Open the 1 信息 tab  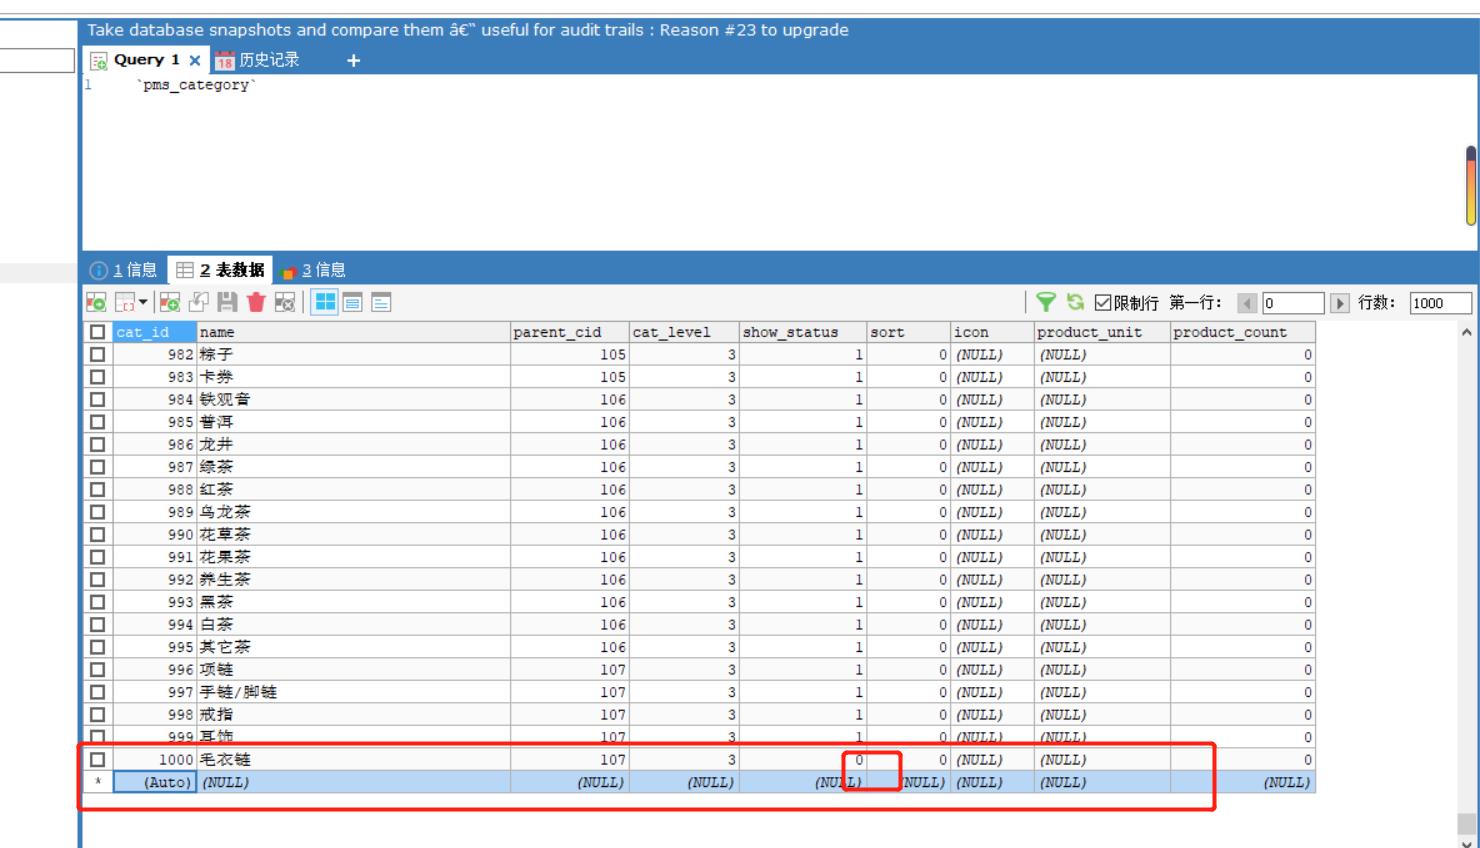124,270
